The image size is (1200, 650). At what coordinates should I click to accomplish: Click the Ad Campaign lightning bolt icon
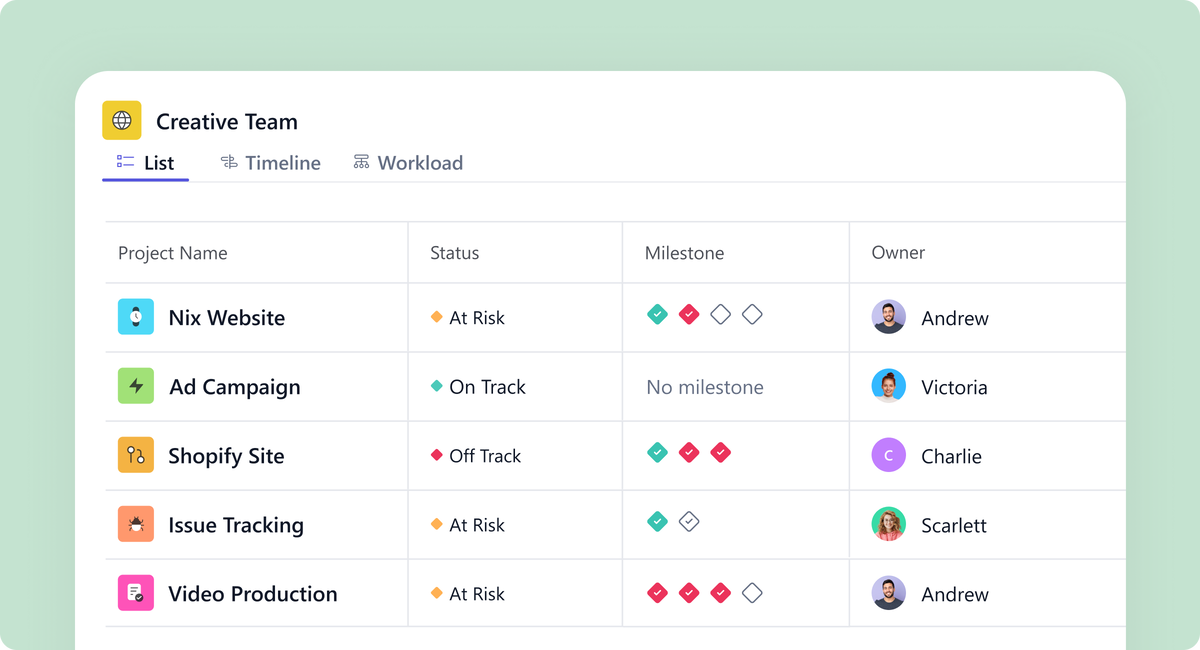point(136,386)
